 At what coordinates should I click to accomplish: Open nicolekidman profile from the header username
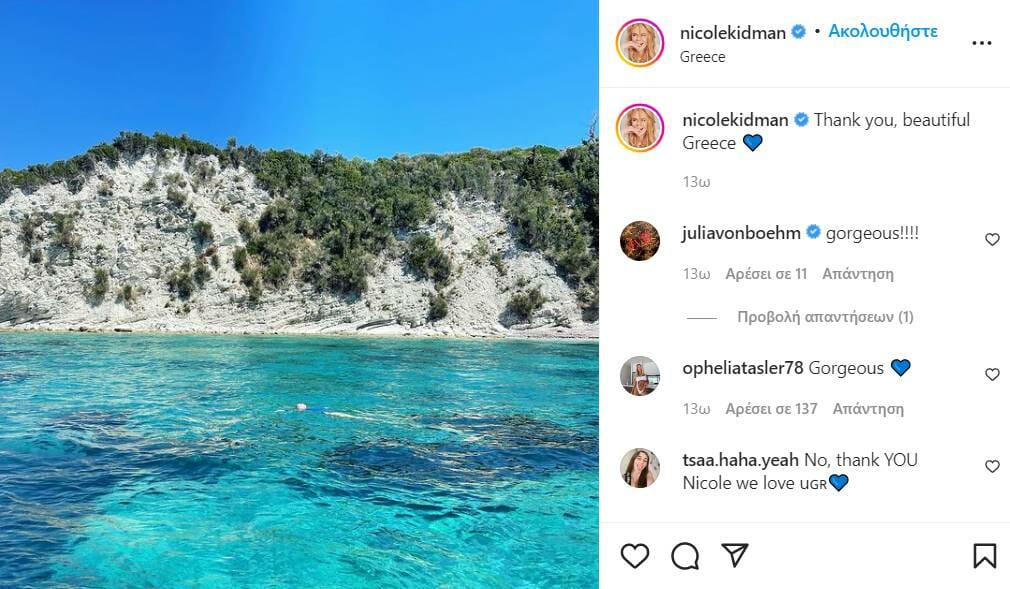click(733, 32)
